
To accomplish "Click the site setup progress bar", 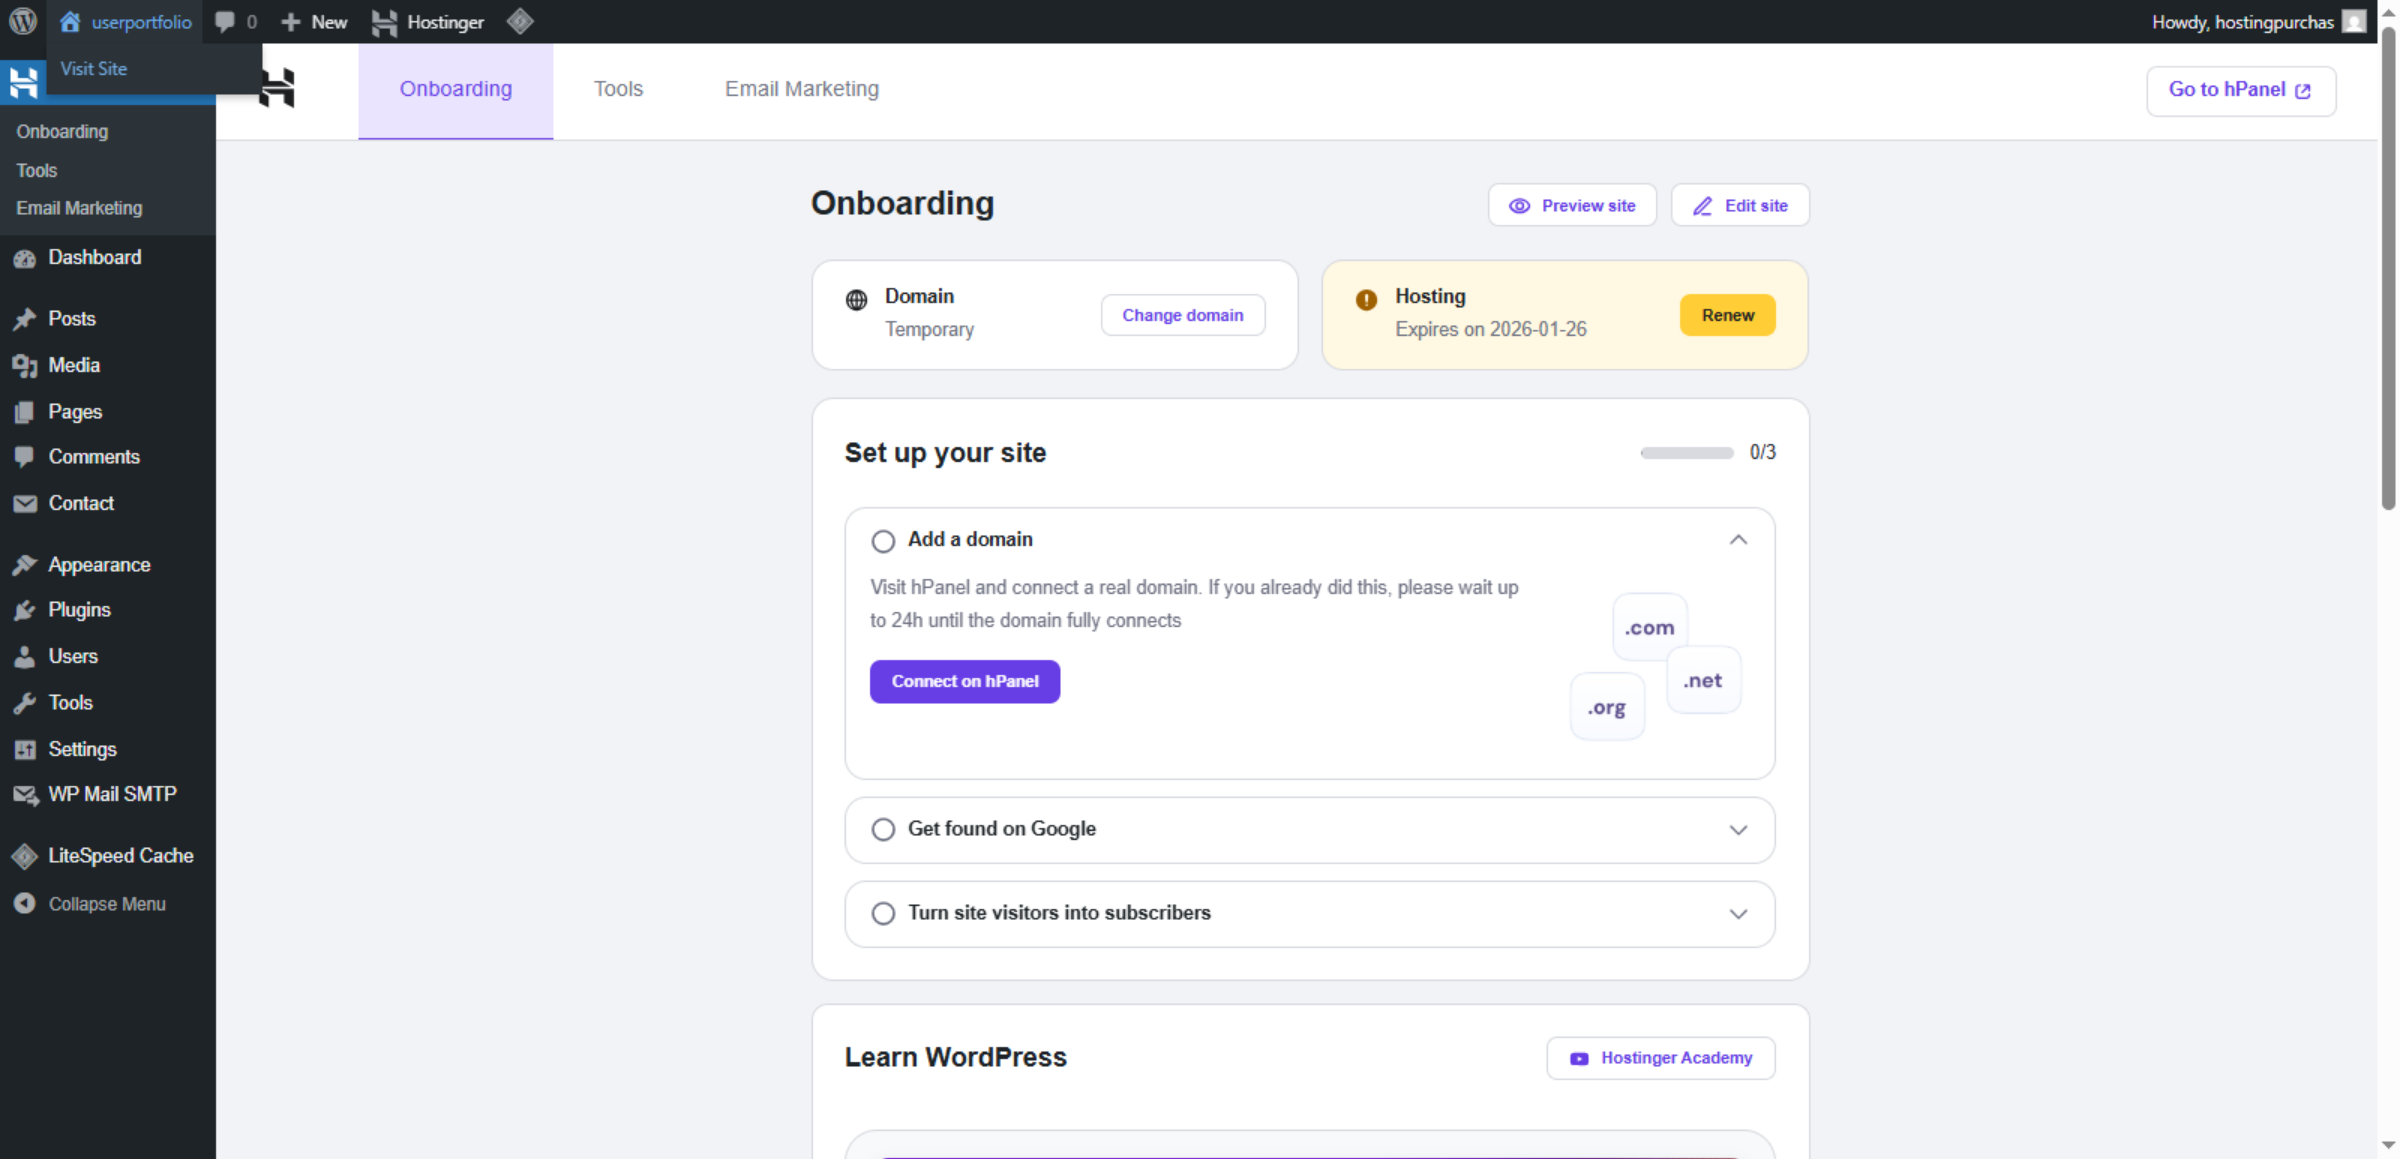I will click(1685, 452).
